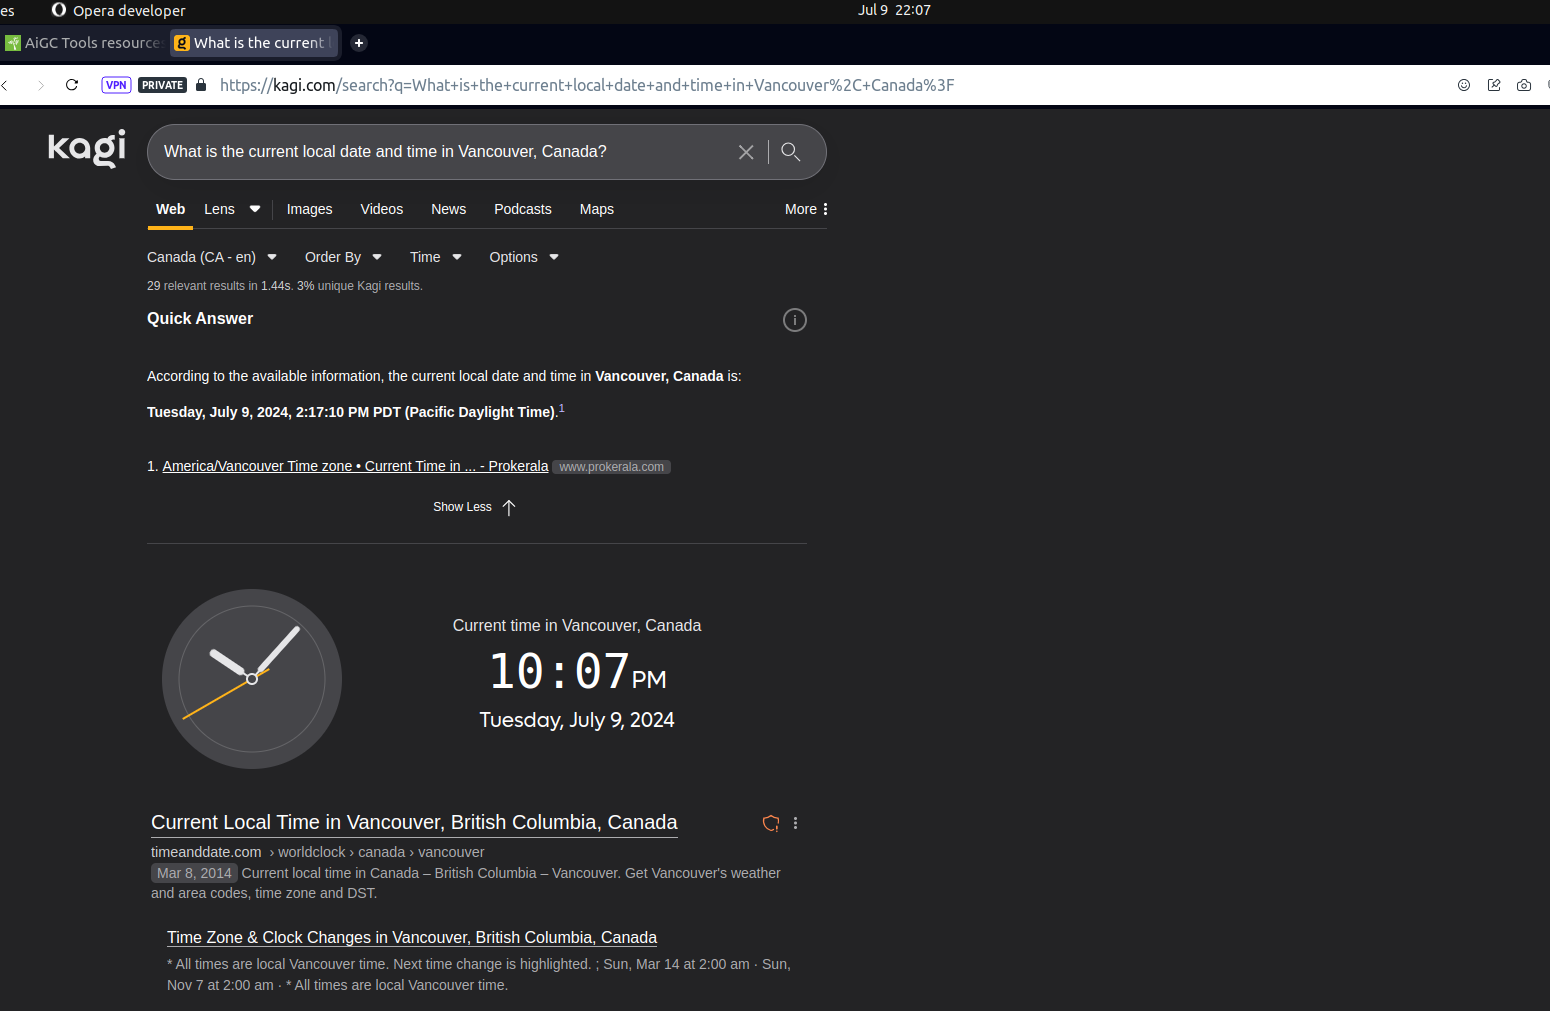Viewport: 1550px width, 1011px height.
Task: Click citation superscript 1 after PDT
Action: pyautogui.click(x=562, y=408)
